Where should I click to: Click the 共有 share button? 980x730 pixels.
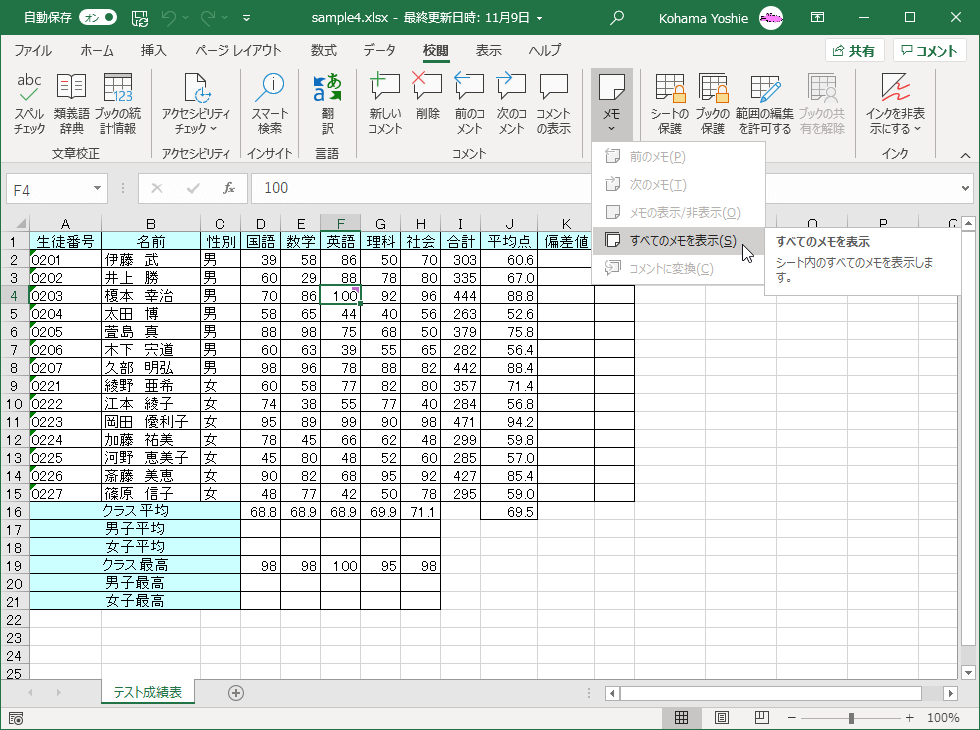(x=856, y=50)
